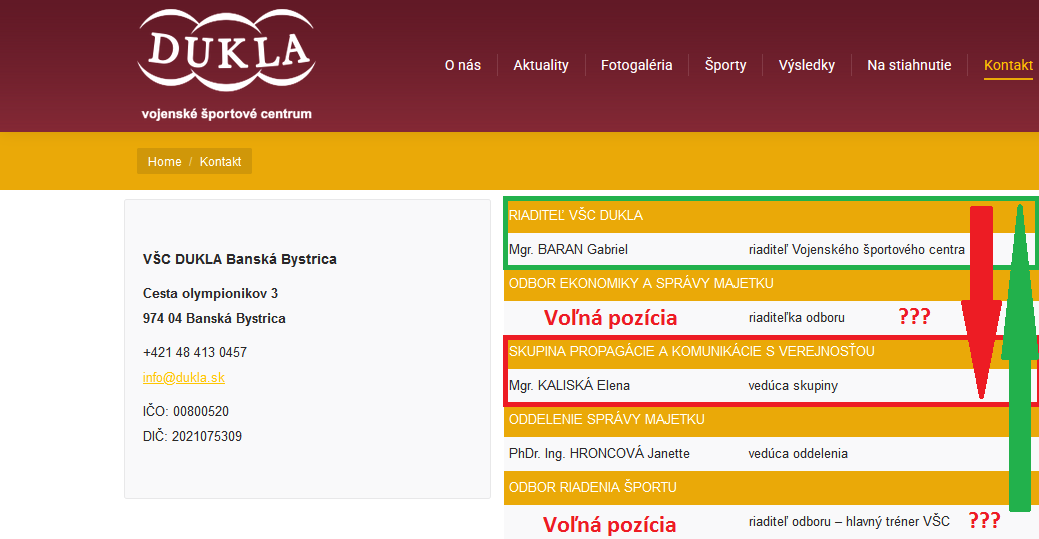The width and height of the screenshot is (1039, 539).
Task: Open the Športy menu item
Action: [725, 65]
